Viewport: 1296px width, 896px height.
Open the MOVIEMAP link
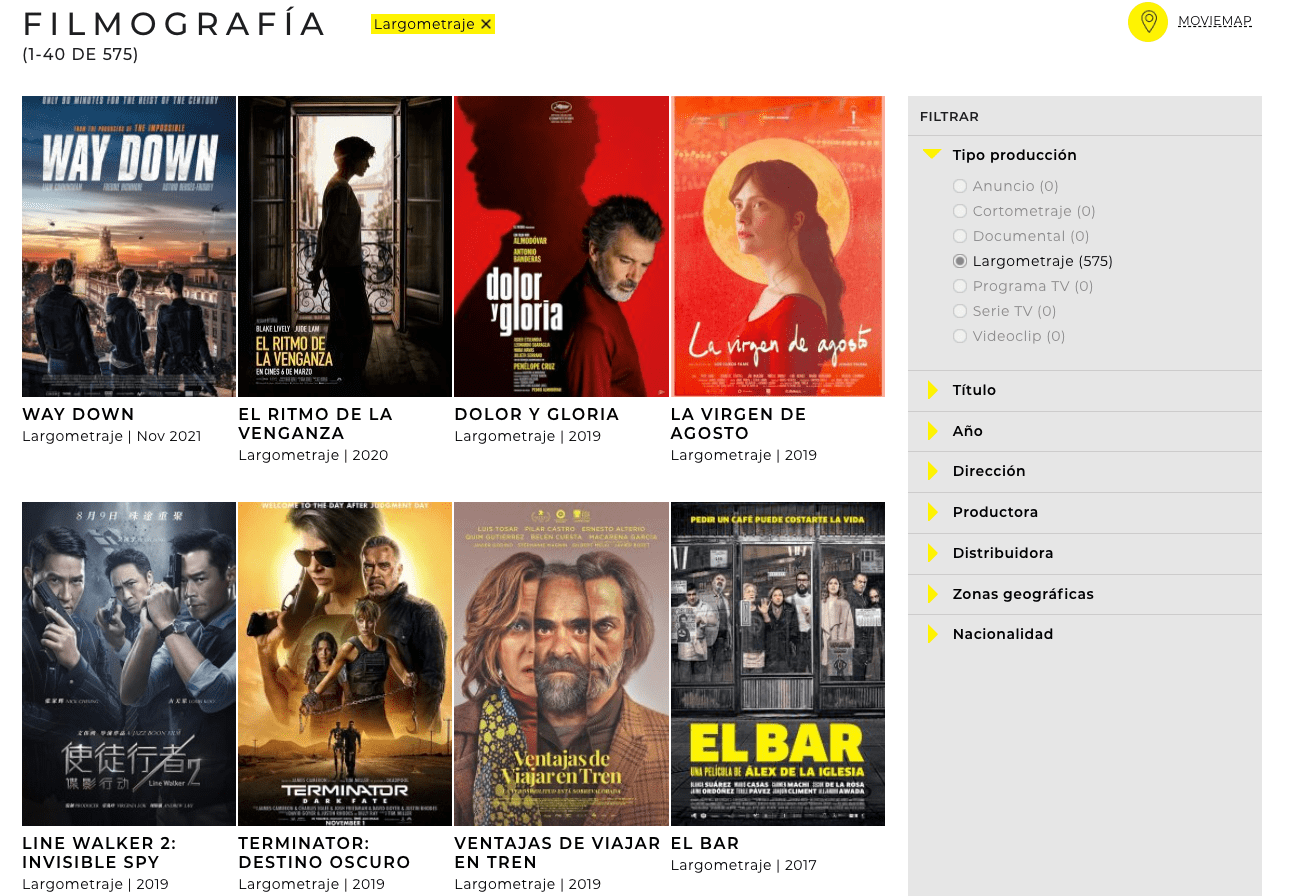click(x=1215, y=21)
